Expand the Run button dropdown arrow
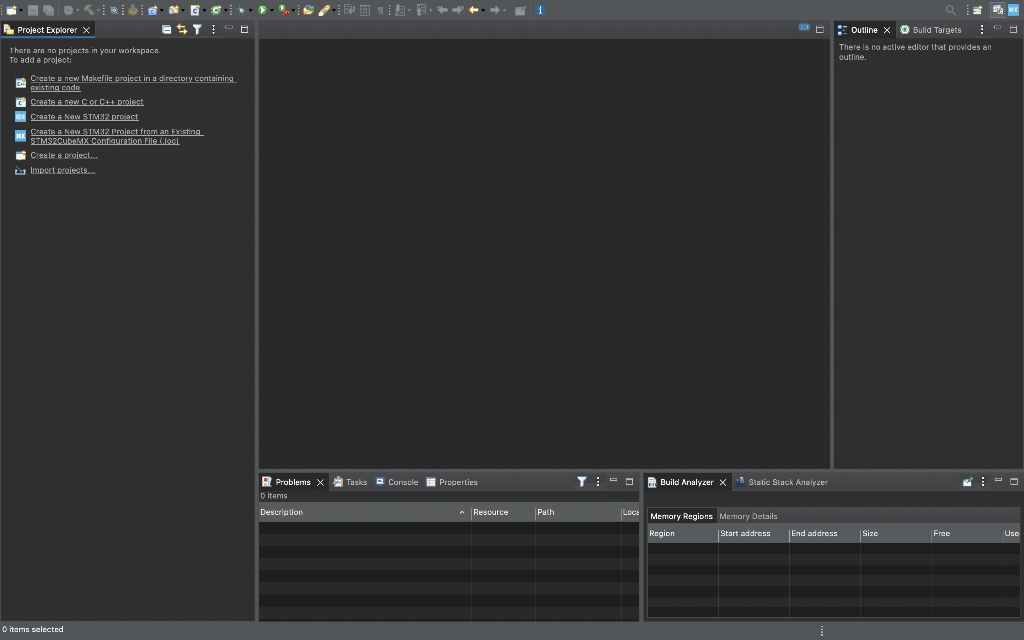Image resolution: width=1024 pixels, height=640 pixels. tap(272, 10)
